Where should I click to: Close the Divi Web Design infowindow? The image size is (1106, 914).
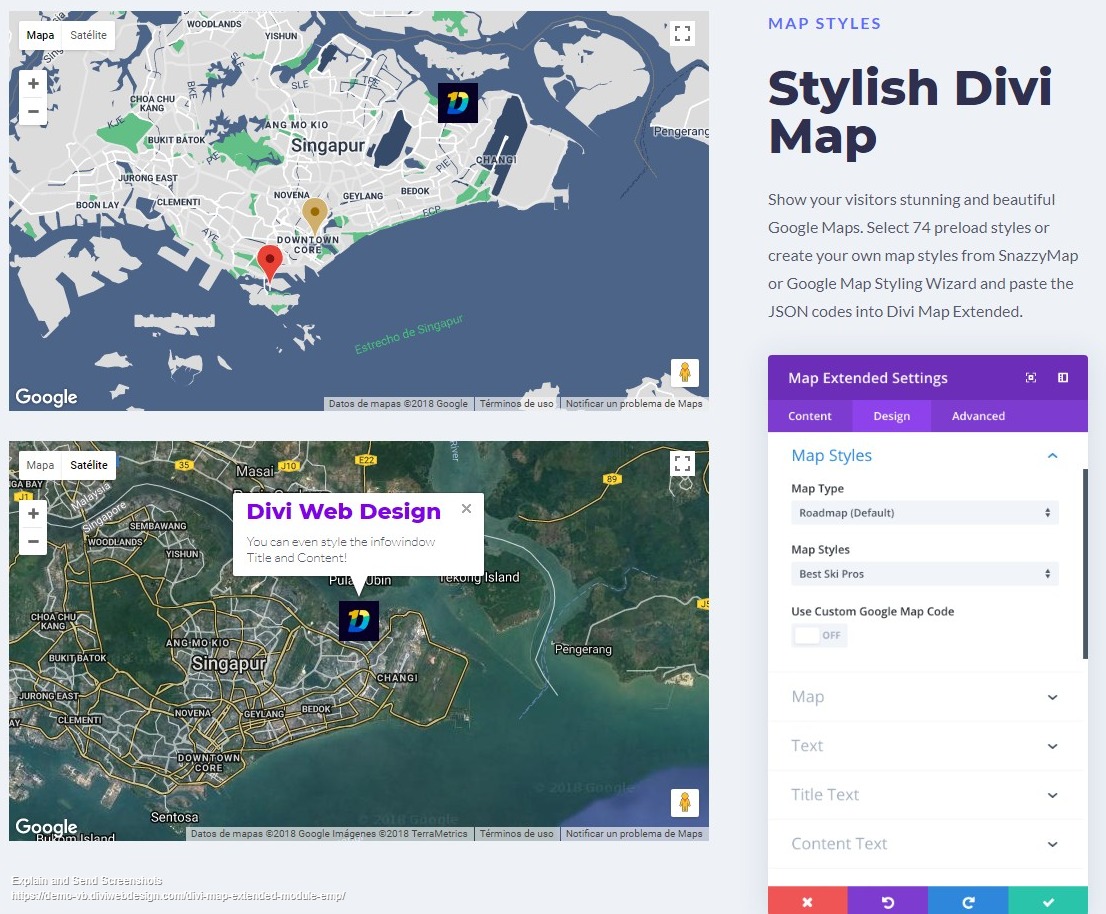[466, 509]
